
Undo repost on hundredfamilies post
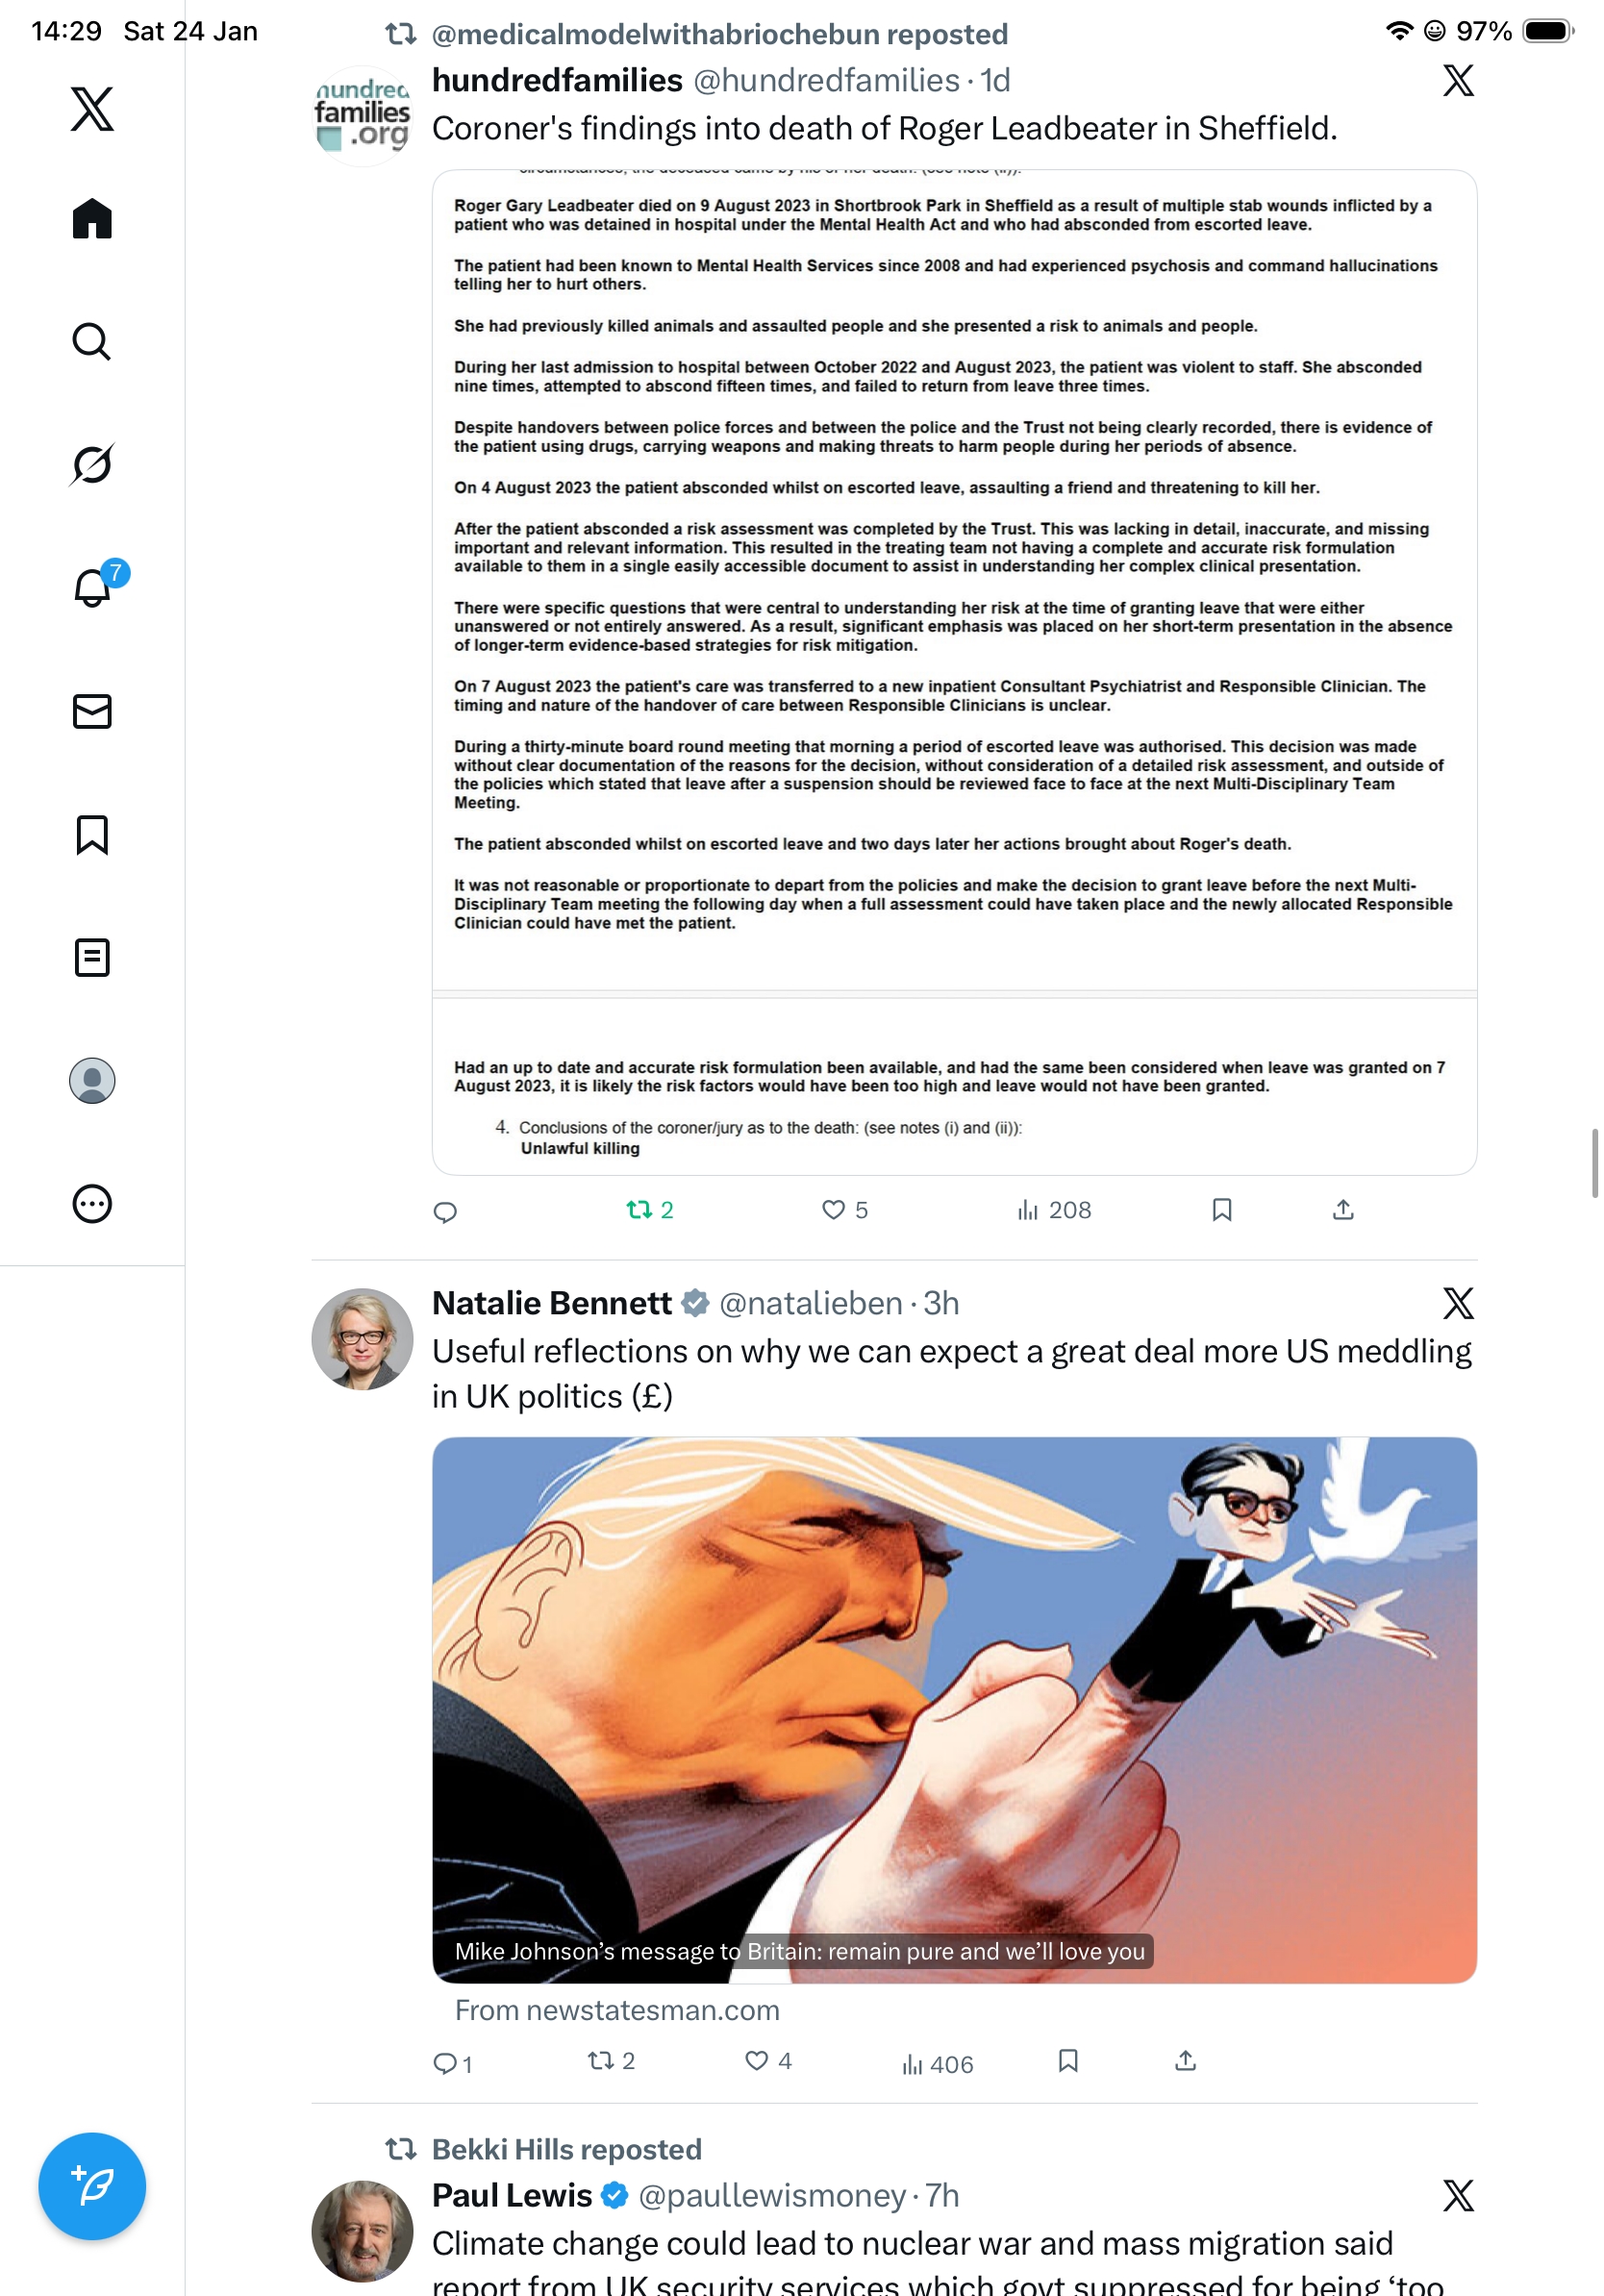[x=650, y=1210]
